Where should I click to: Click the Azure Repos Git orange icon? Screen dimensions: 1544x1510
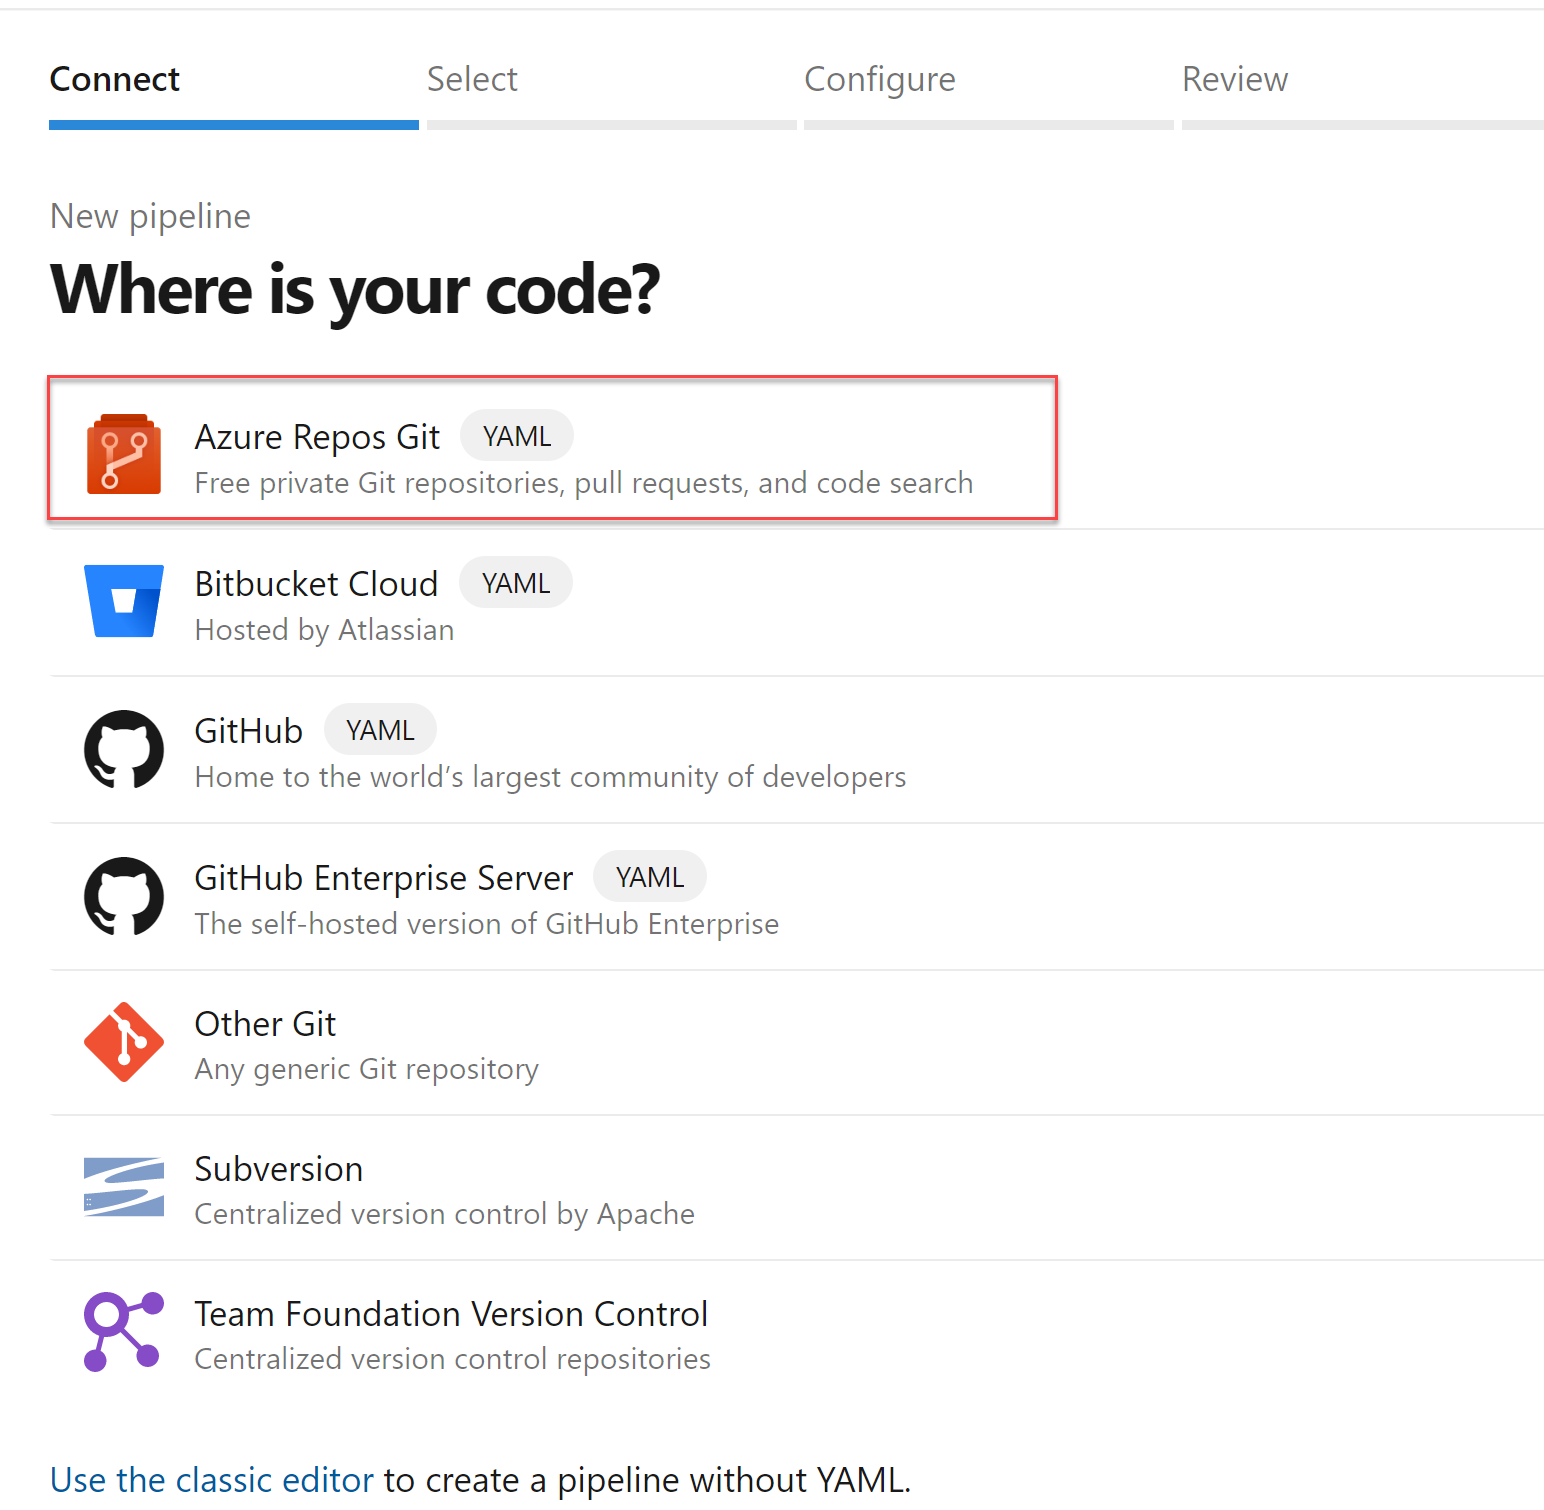(124, 455)
